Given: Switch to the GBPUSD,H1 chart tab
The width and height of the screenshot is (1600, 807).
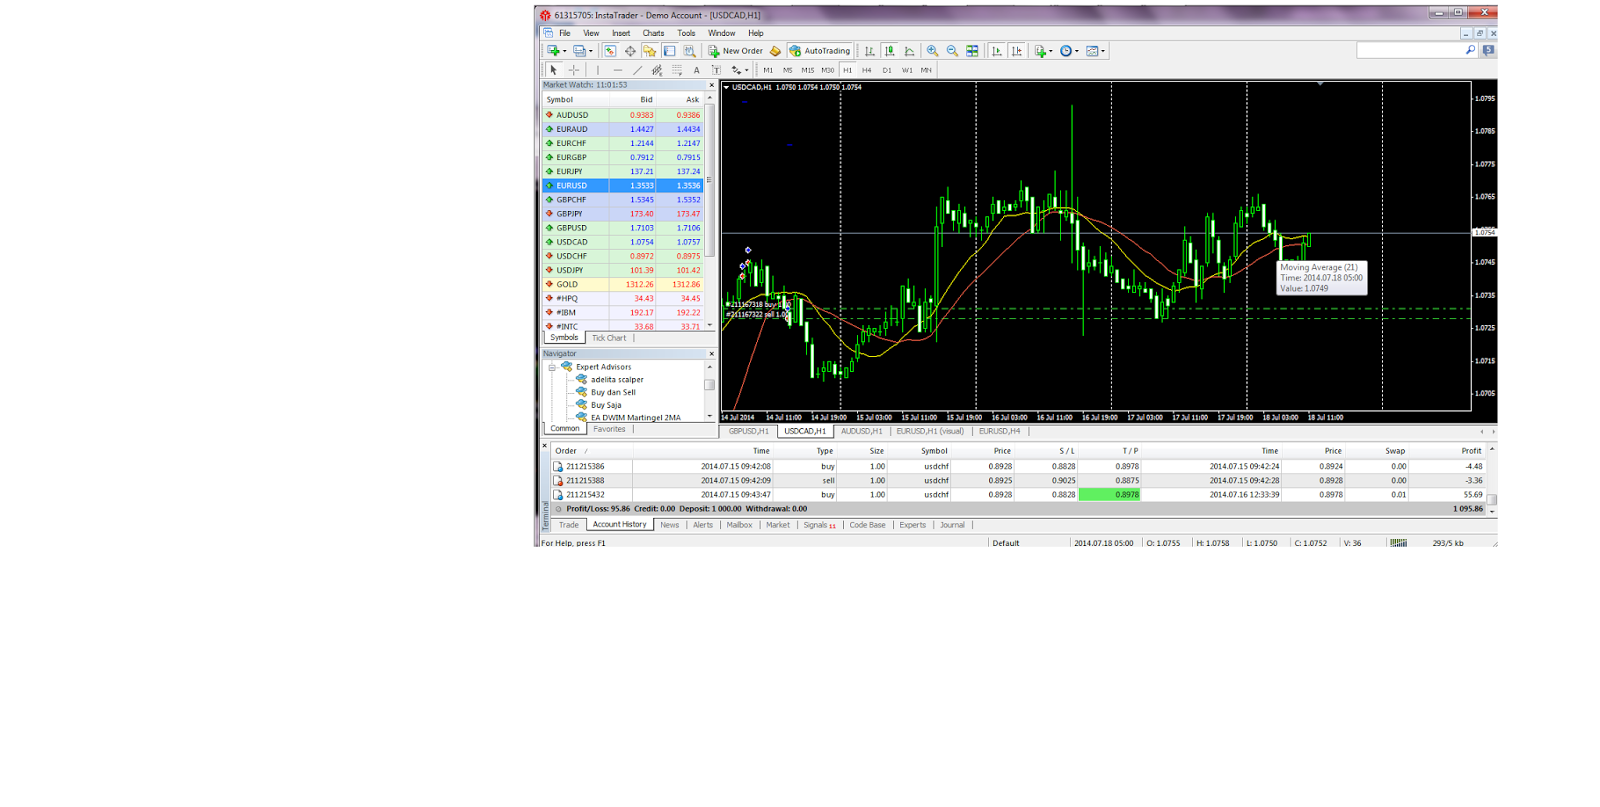Looking at the screenshot, I should coord(748,431).
